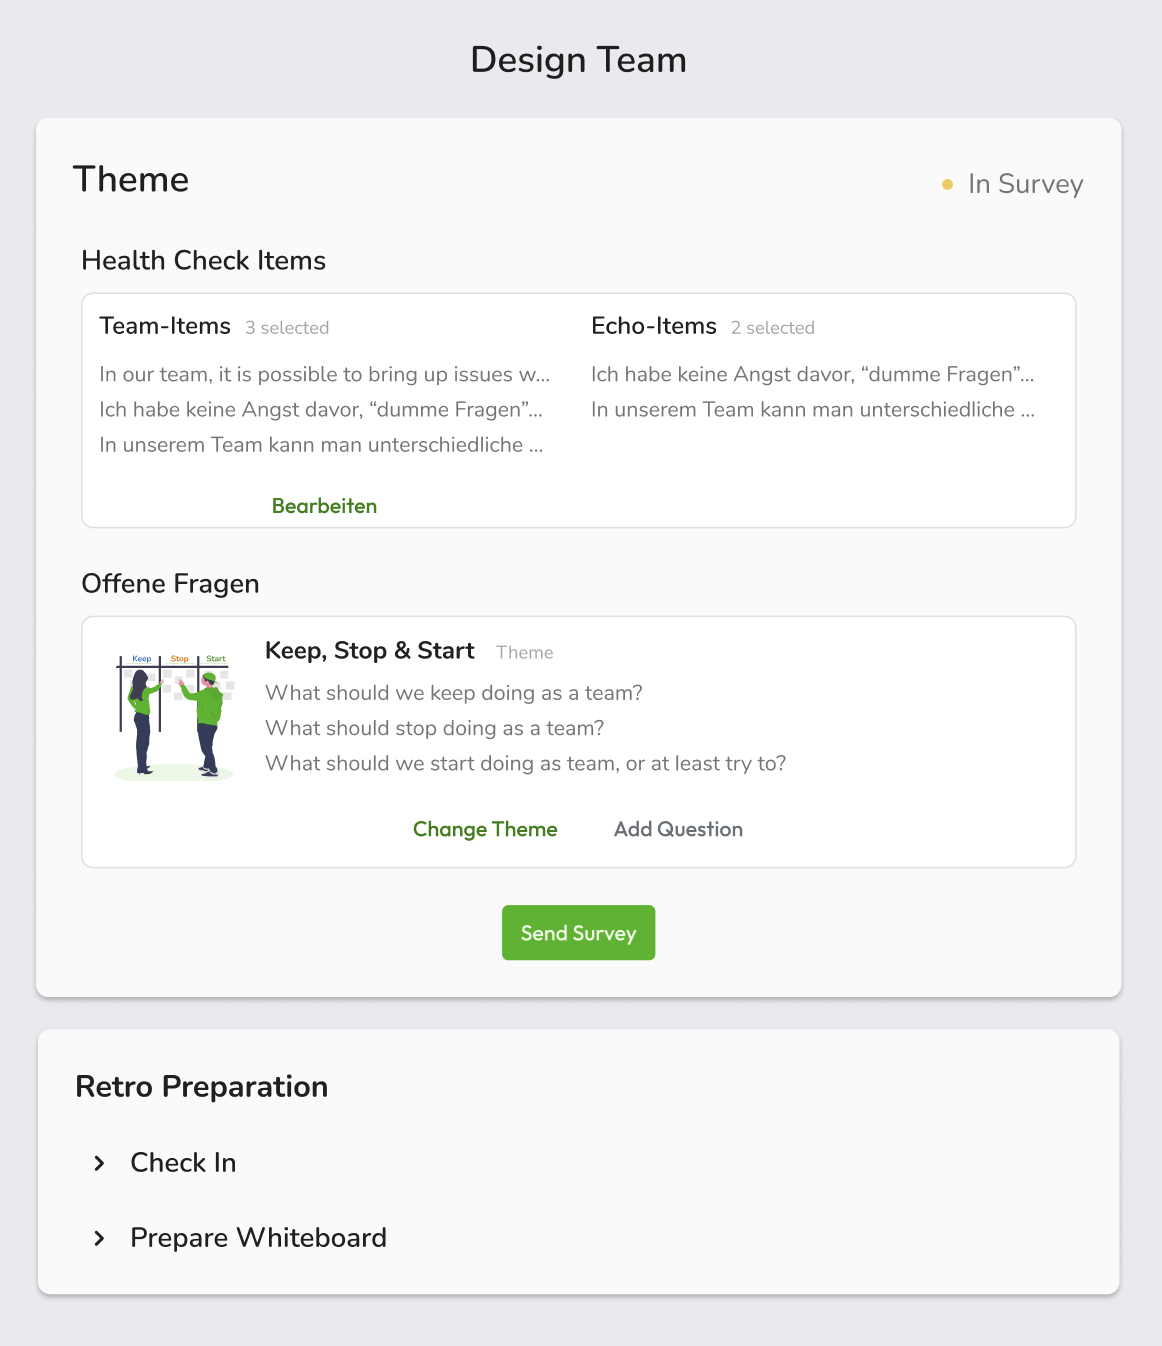Click the Check In section label

click(183, 1163)
